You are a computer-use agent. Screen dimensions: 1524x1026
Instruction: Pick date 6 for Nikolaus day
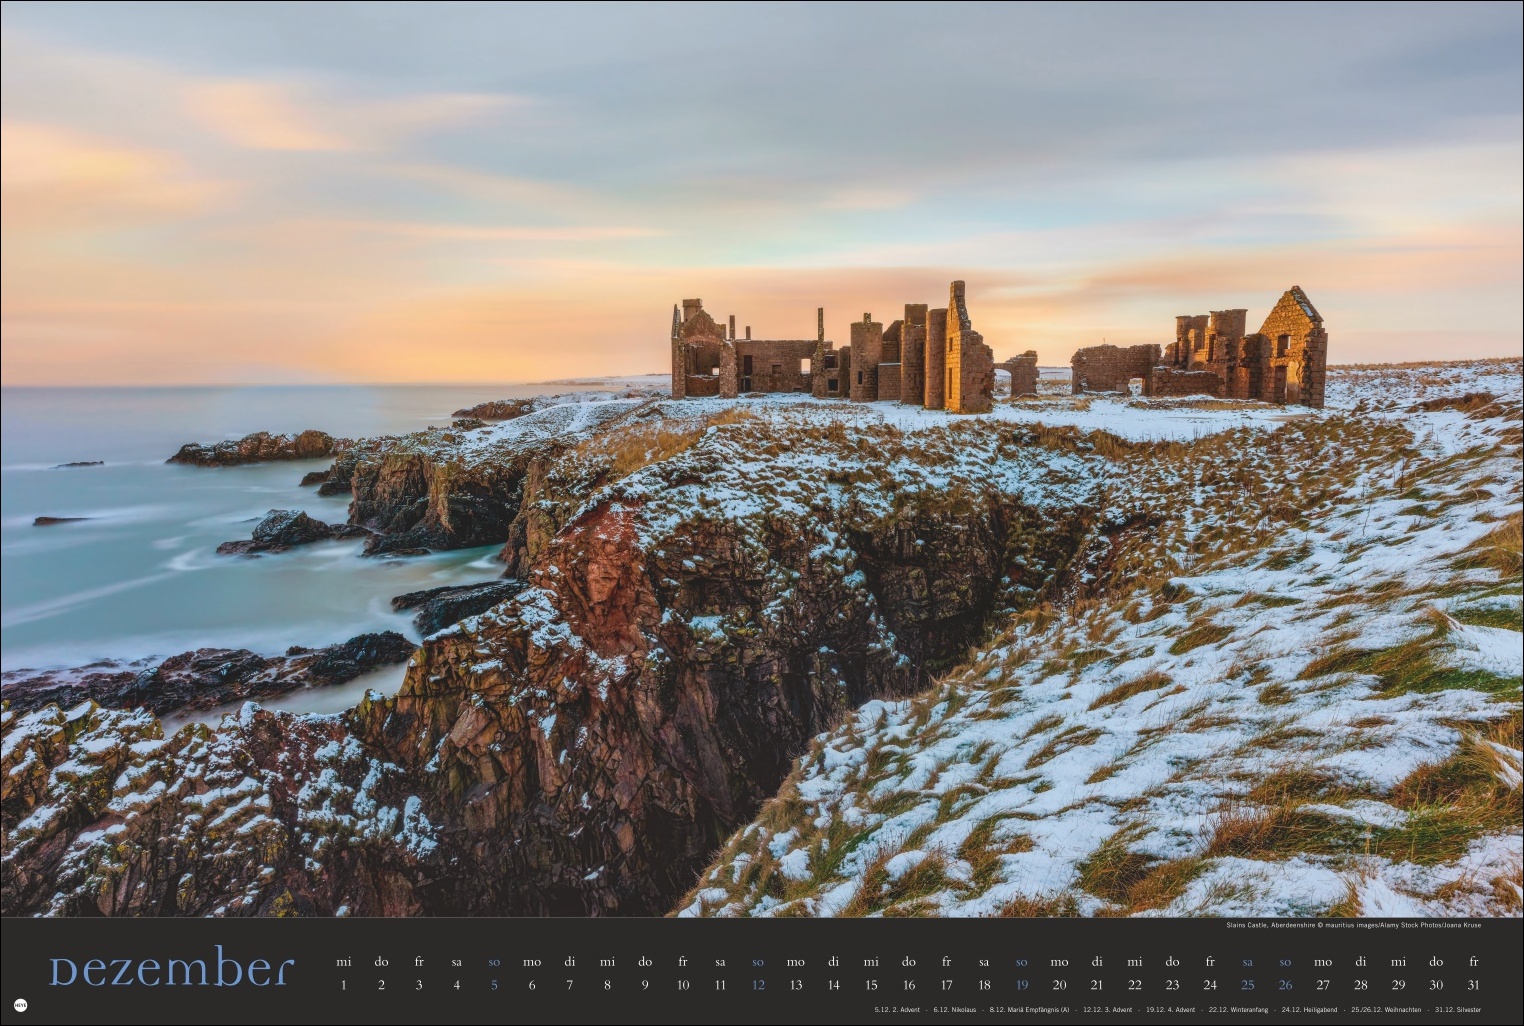(532, 985)
